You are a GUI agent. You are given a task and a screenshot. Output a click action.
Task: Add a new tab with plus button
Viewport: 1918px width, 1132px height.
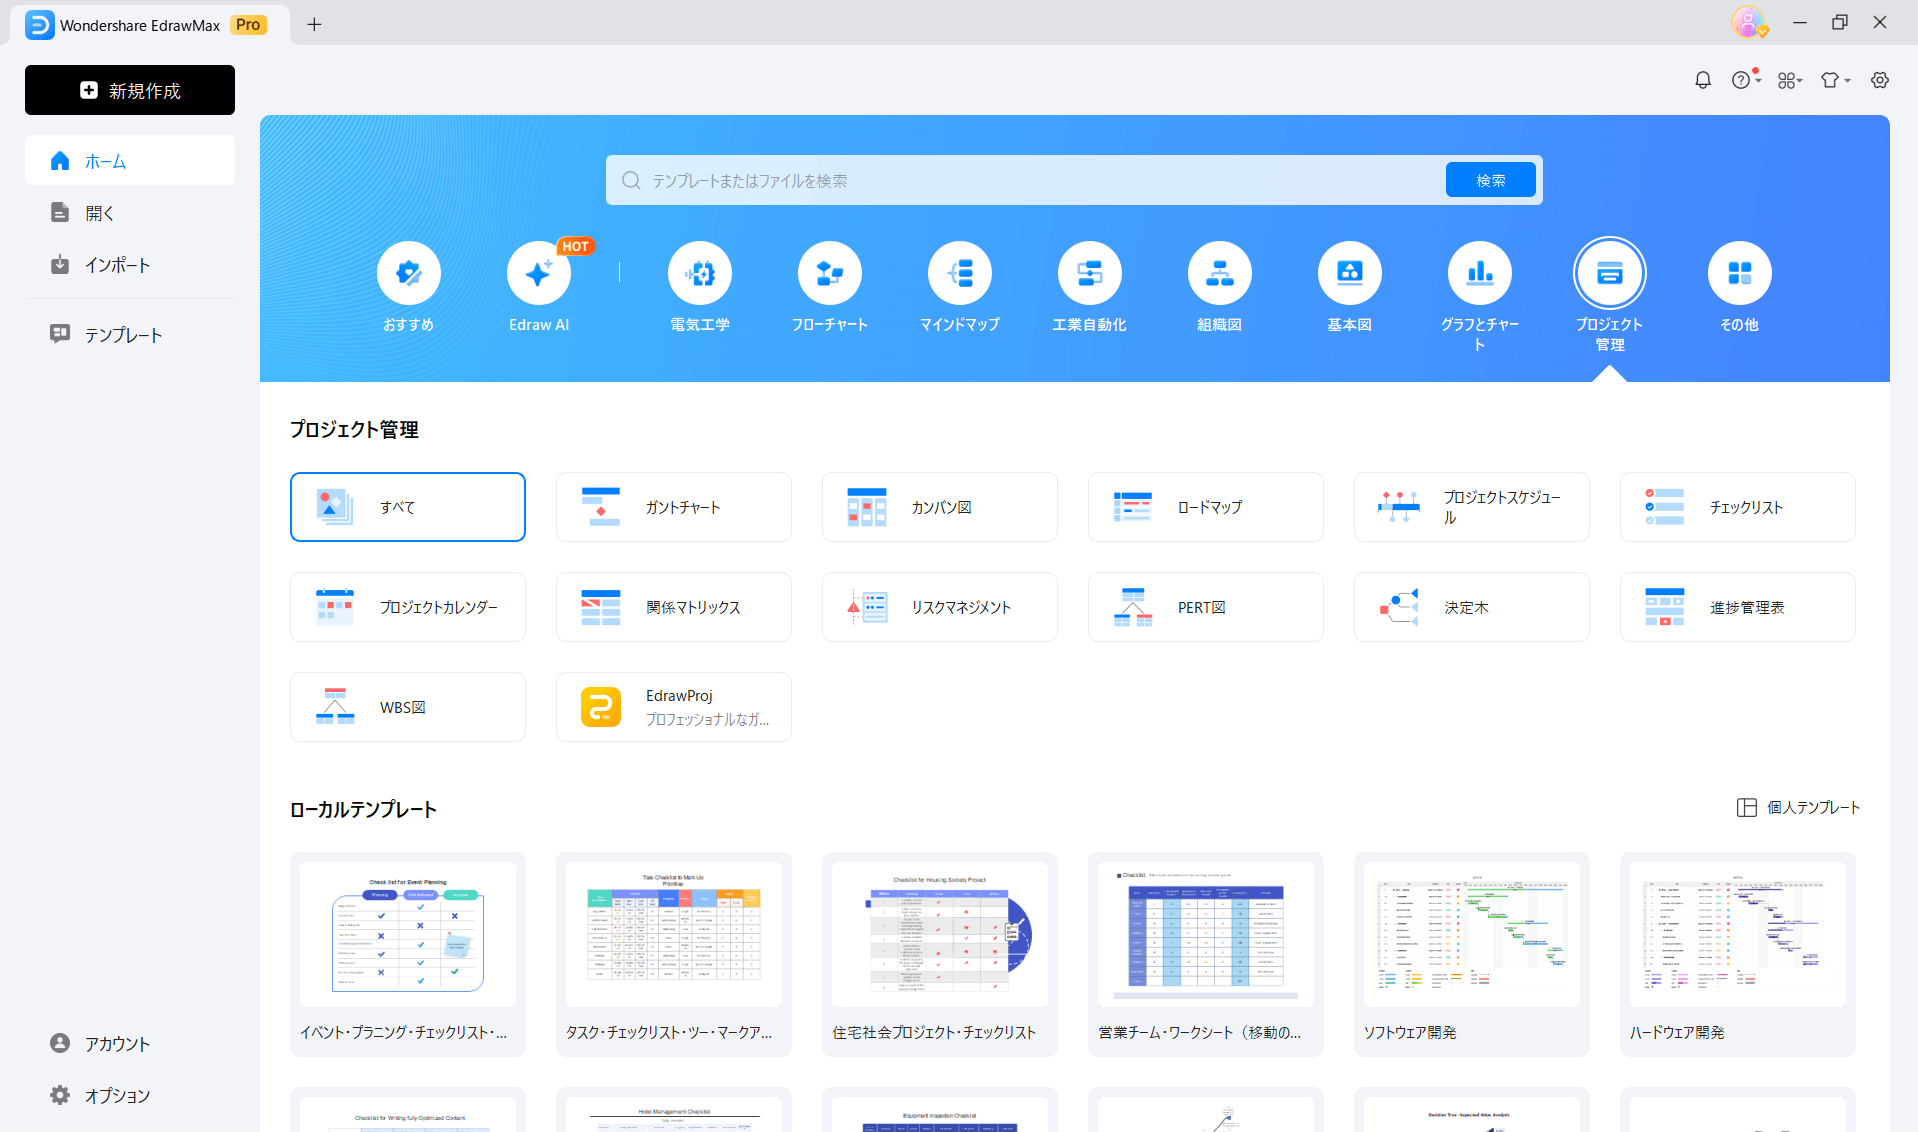pos(314,24)
